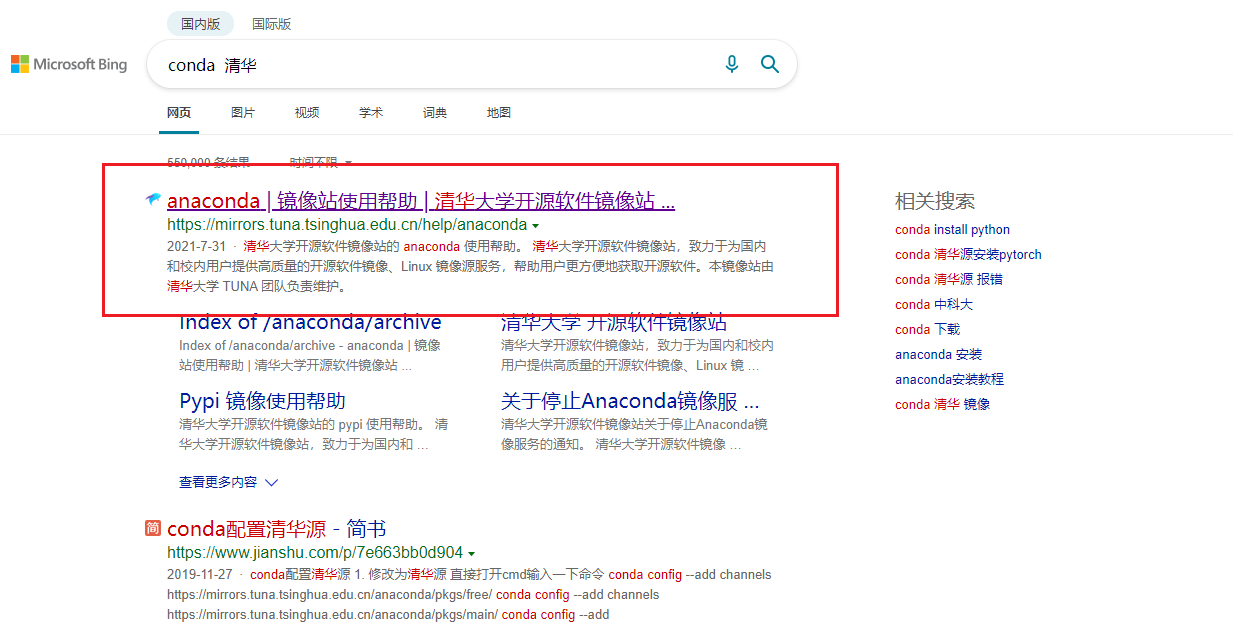Click the 2019-11-27 result date
The width and height of the screenshot is (1233, 638).
coord(200,575)
